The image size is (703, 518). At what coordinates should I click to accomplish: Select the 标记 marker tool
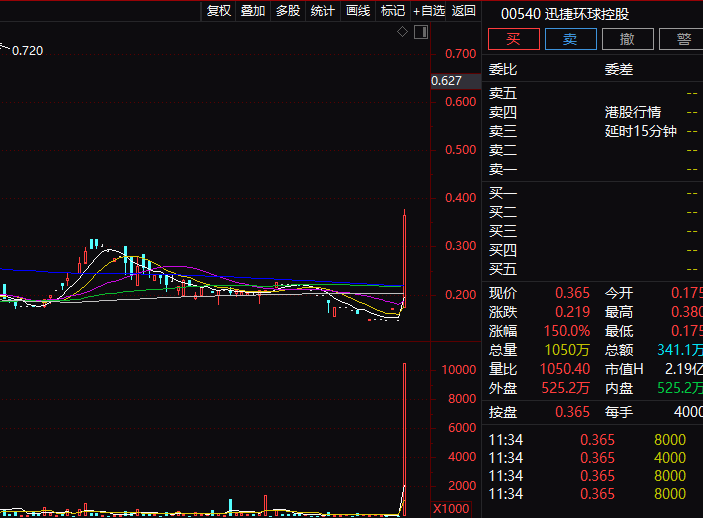(393, 11)
